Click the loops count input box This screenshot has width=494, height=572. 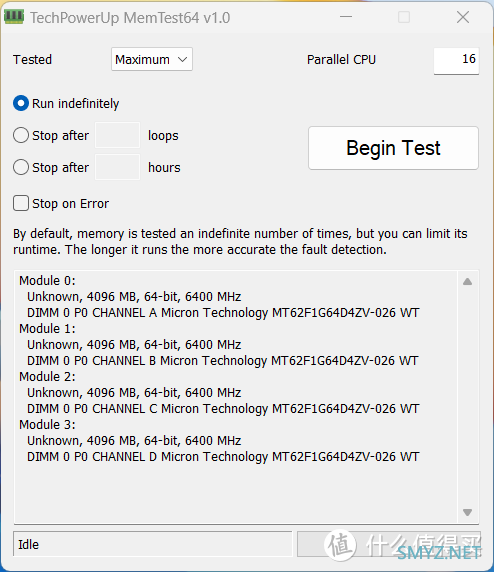tap(117, 135)
